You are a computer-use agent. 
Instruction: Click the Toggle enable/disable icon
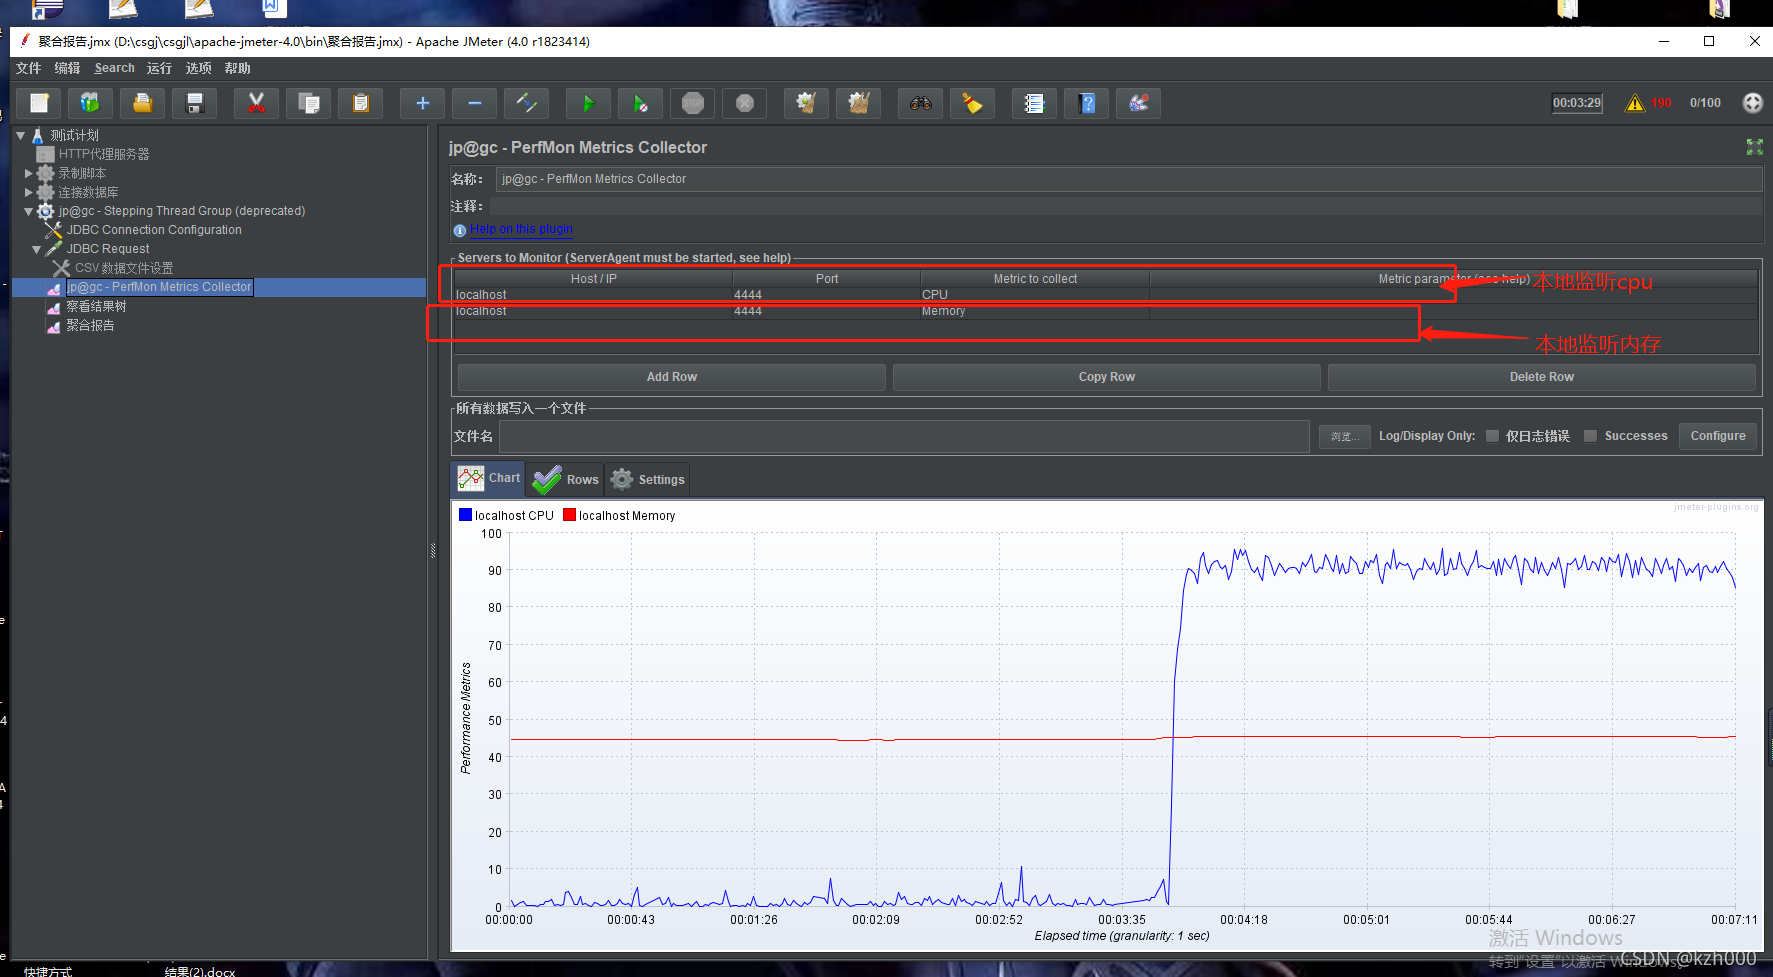[527, 103]
